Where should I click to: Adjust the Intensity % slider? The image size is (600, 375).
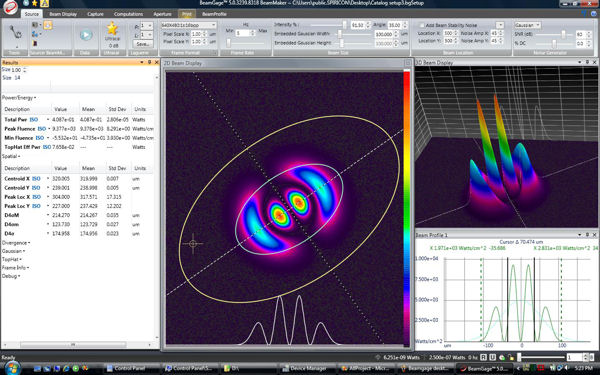point(344,25)
